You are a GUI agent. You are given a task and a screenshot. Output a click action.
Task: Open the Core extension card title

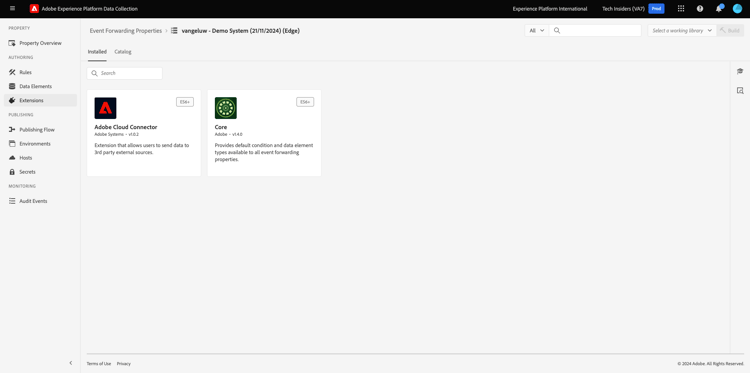pos(221,127)
